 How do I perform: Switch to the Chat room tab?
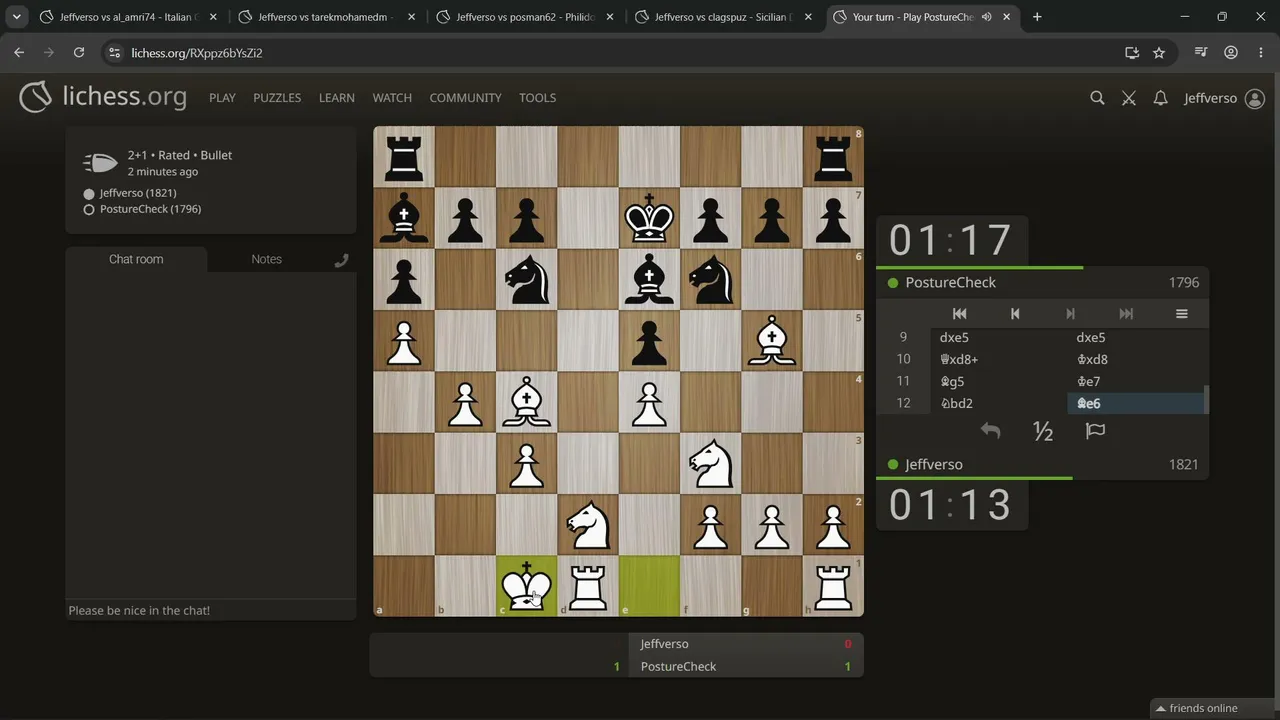136,259
